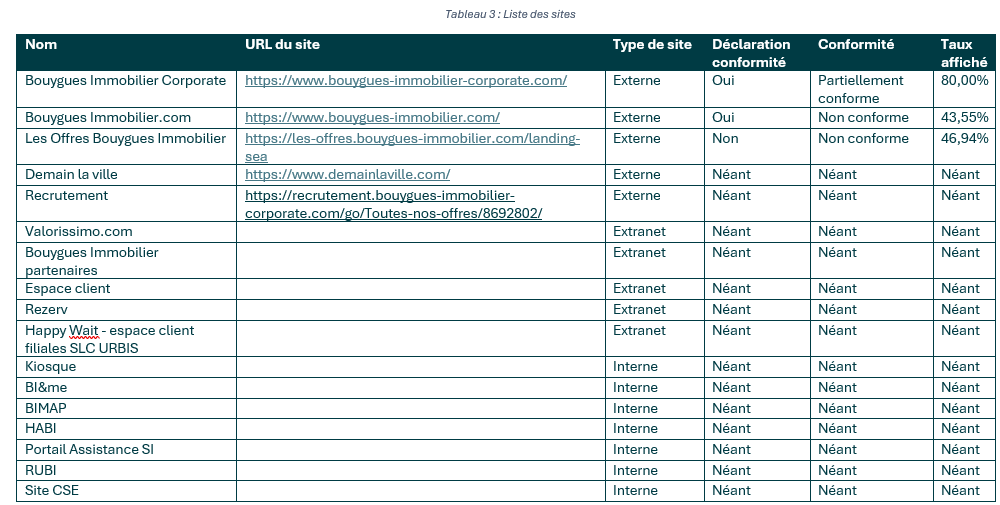Open the recrutement Toutes-nos-offres link

393,204
